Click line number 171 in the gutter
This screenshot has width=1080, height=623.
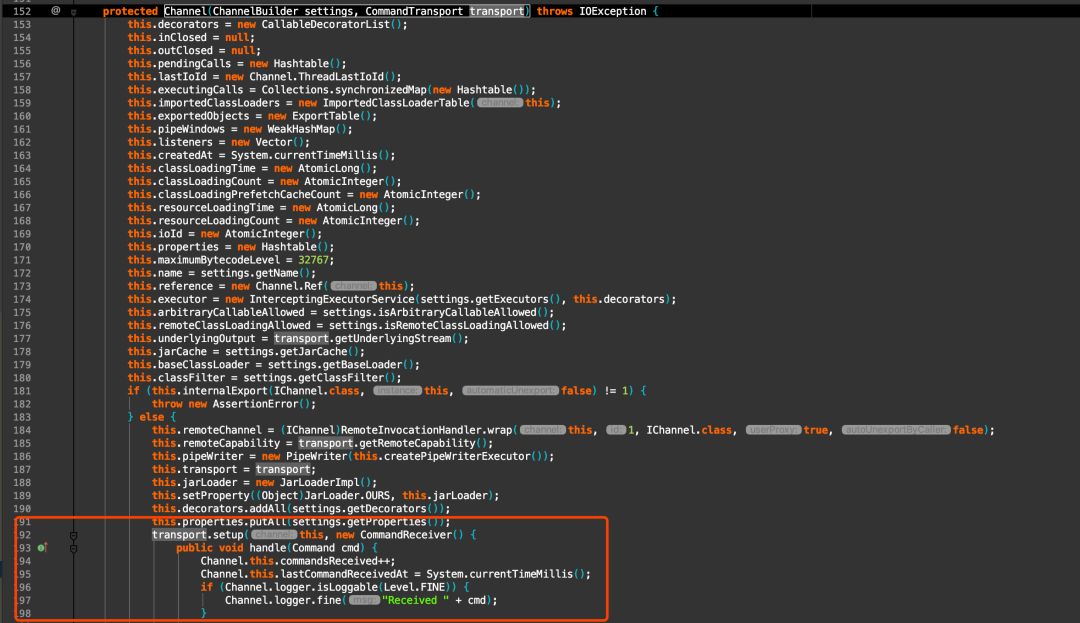click(x=22, y=260)
